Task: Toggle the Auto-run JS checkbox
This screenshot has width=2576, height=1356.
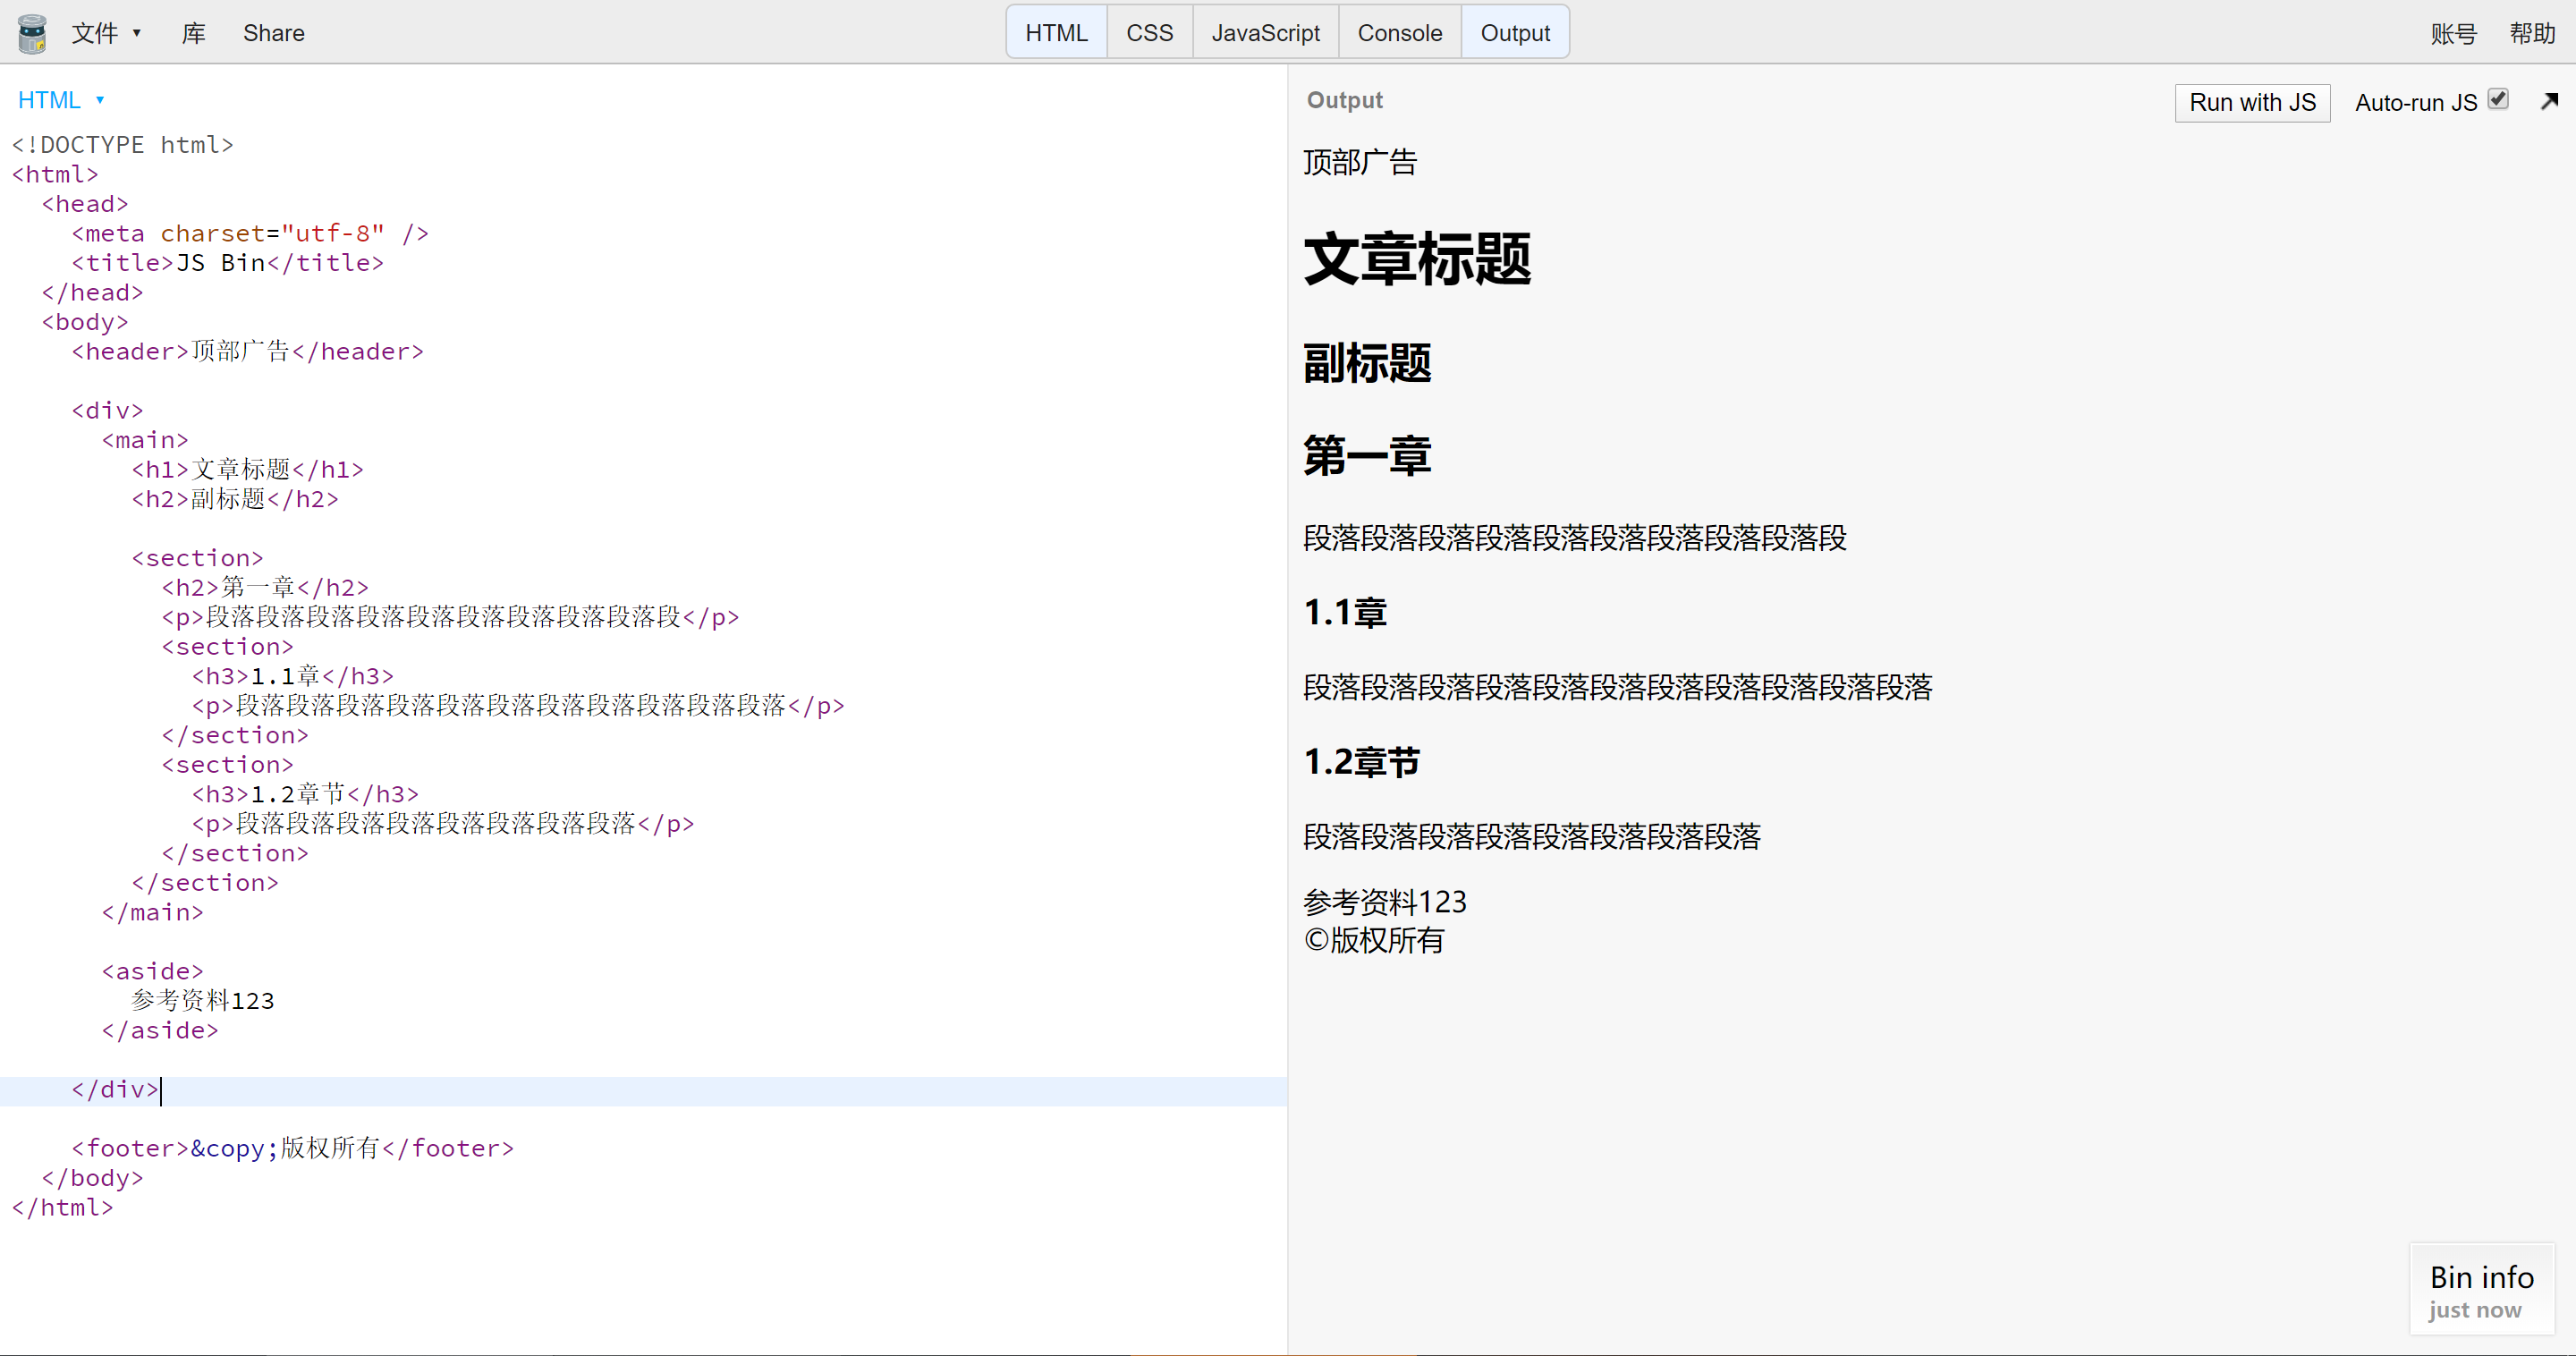Action: click(x=2498, y=99)
